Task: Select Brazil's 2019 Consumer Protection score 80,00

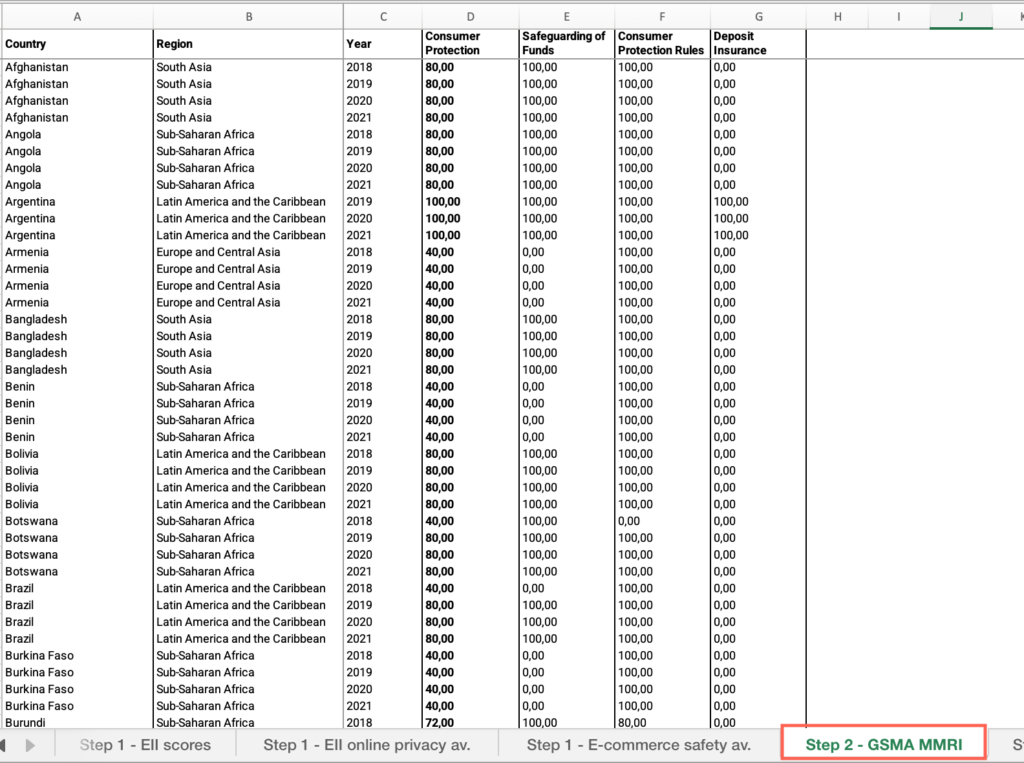Action: coord(470,606)
